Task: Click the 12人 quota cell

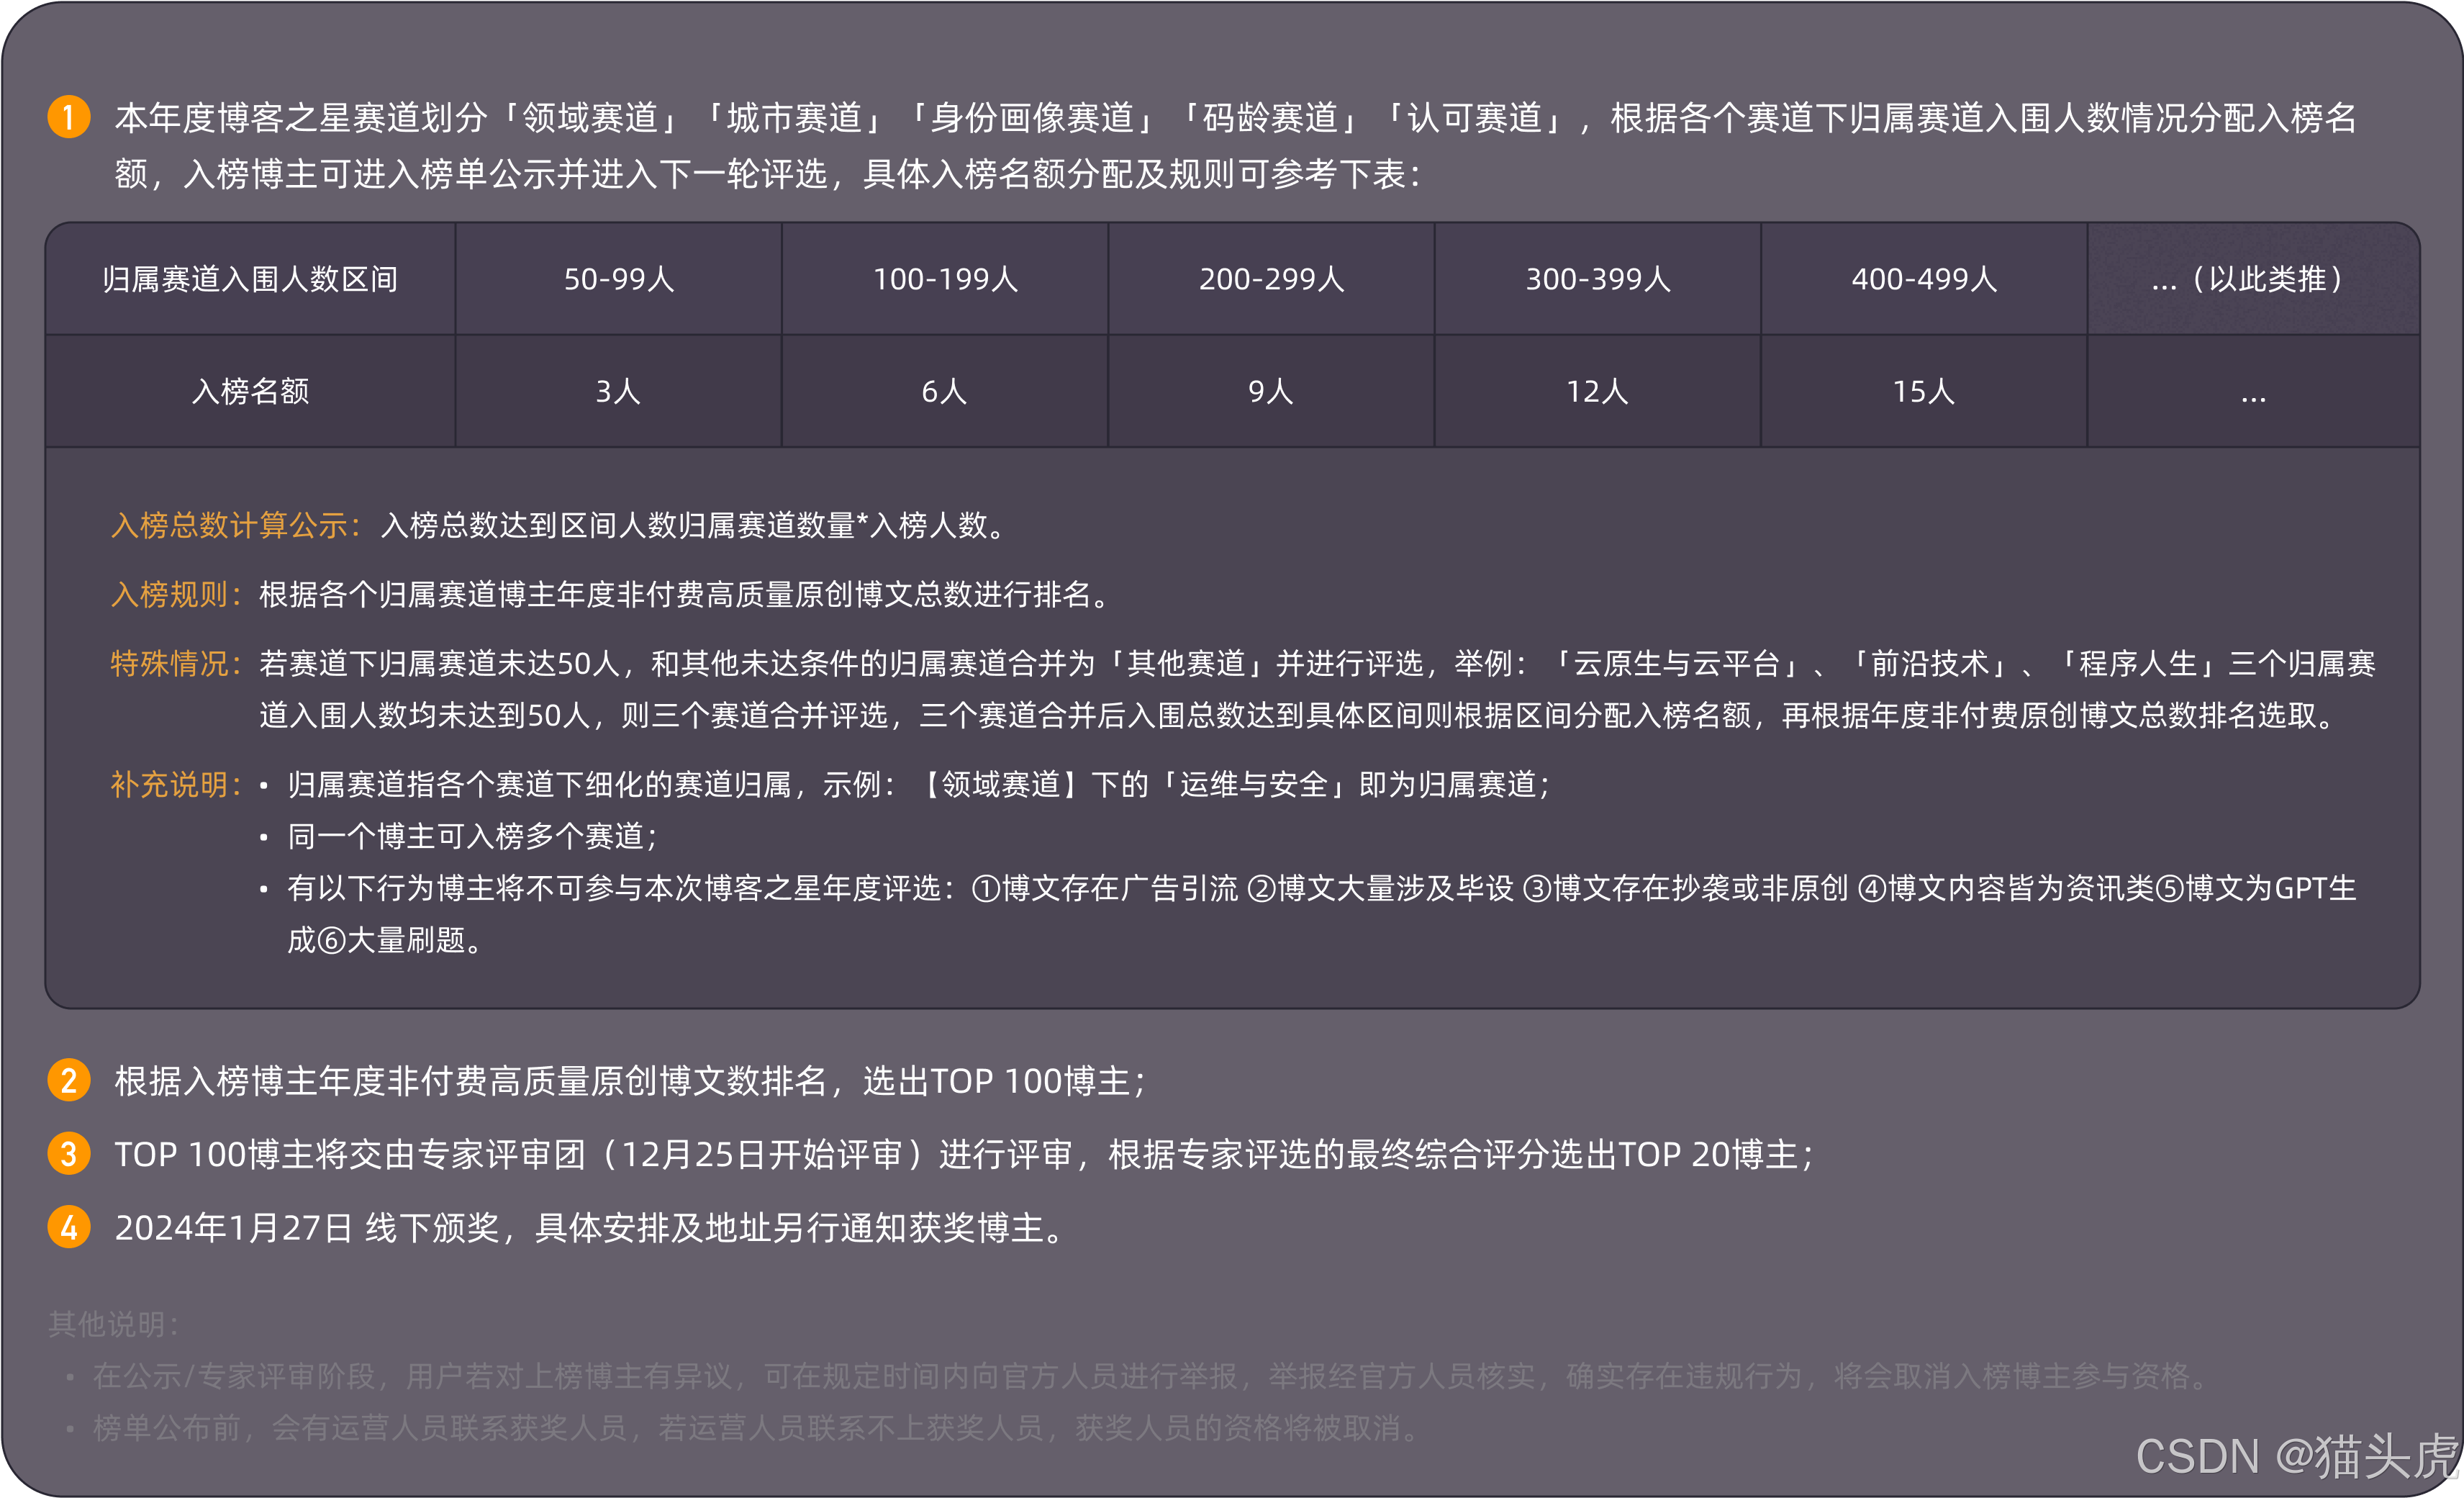Action: point(1597,391)
